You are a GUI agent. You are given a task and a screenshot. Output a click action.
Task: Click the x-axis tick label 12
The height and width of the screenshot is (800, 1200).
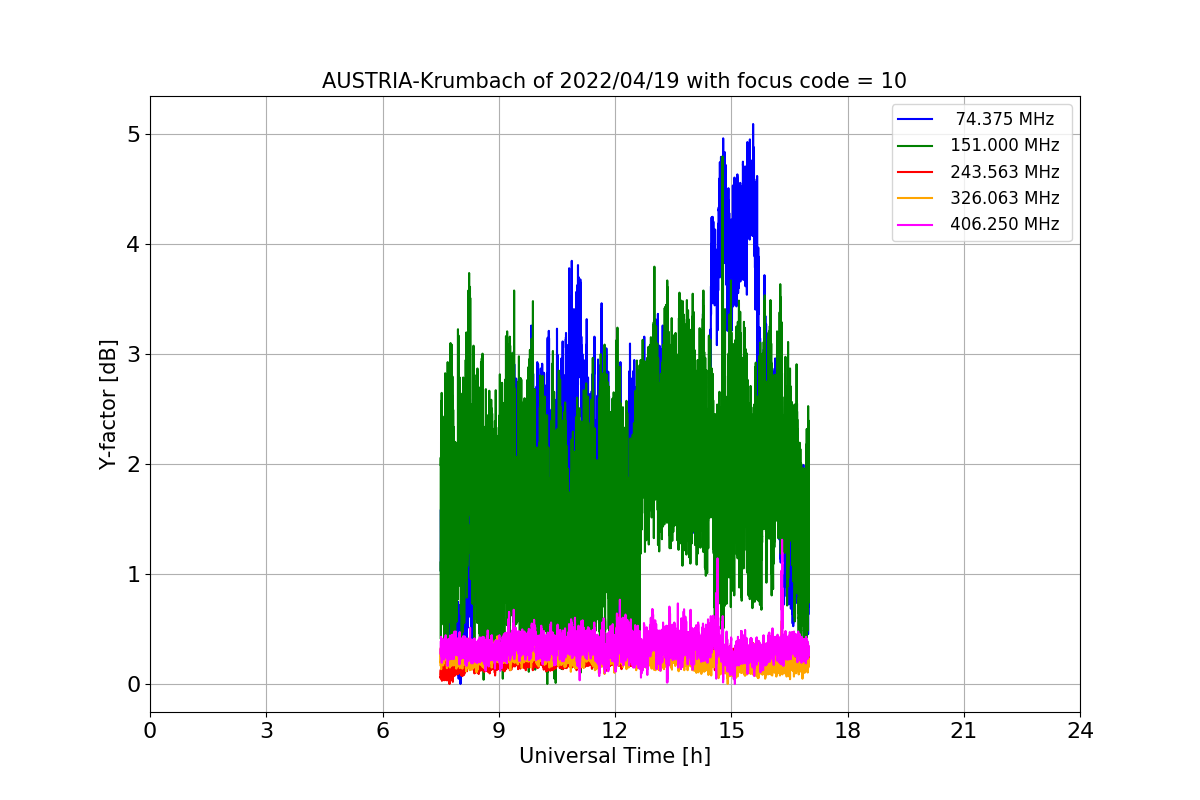click(x=615, y=730)
